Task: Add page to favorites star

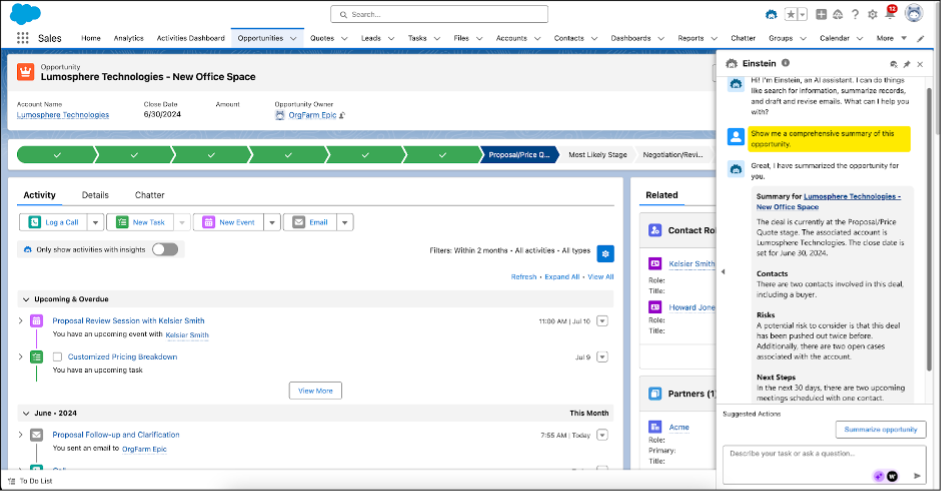Action: pyautogui.click(x=791, y=14)
